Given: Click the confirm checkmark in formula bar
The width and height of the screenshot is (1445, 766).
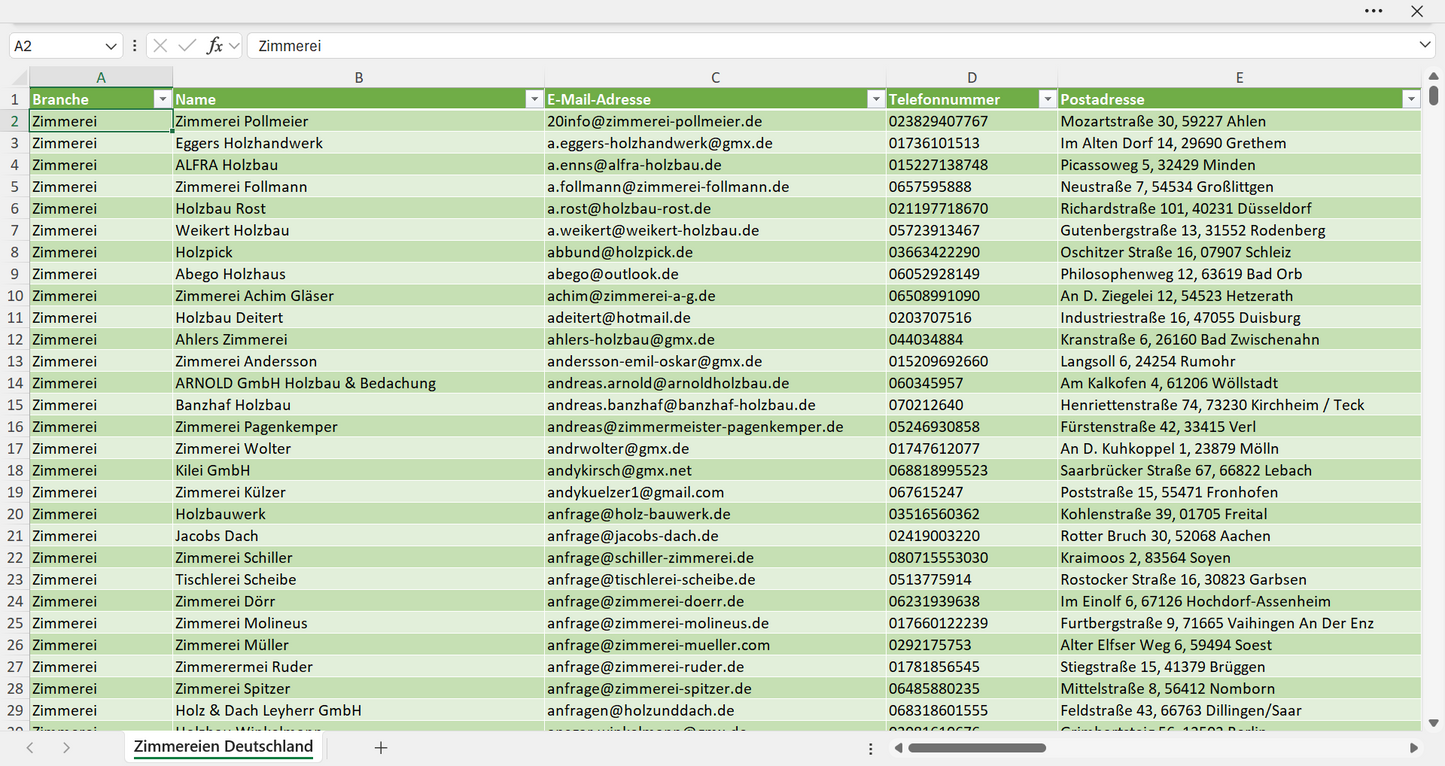Looking at the screenshot, I should (x=187, y=46).
